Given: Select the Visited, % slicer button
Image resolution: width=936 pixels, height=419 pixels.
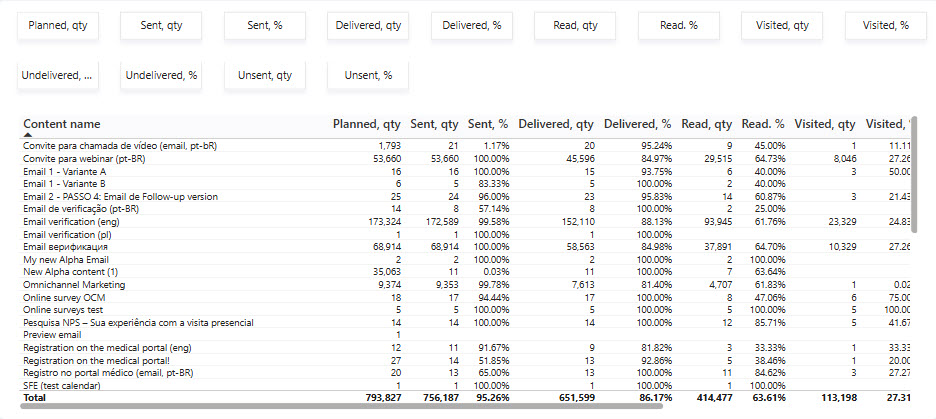Looking at the screenshot, I should pos(886,26).
